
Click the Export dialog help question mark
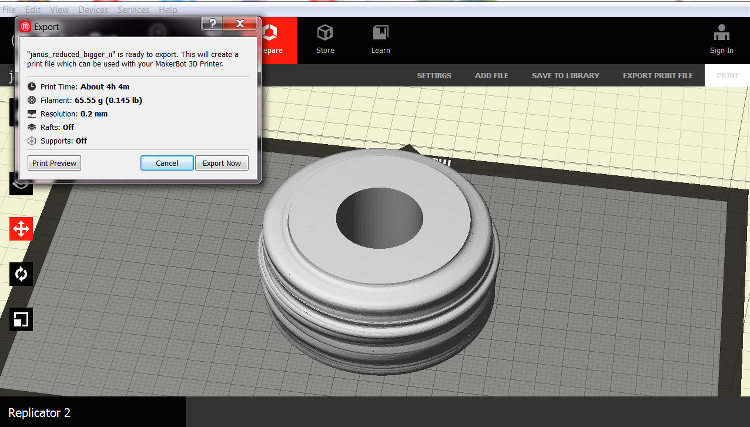point(212,23)
